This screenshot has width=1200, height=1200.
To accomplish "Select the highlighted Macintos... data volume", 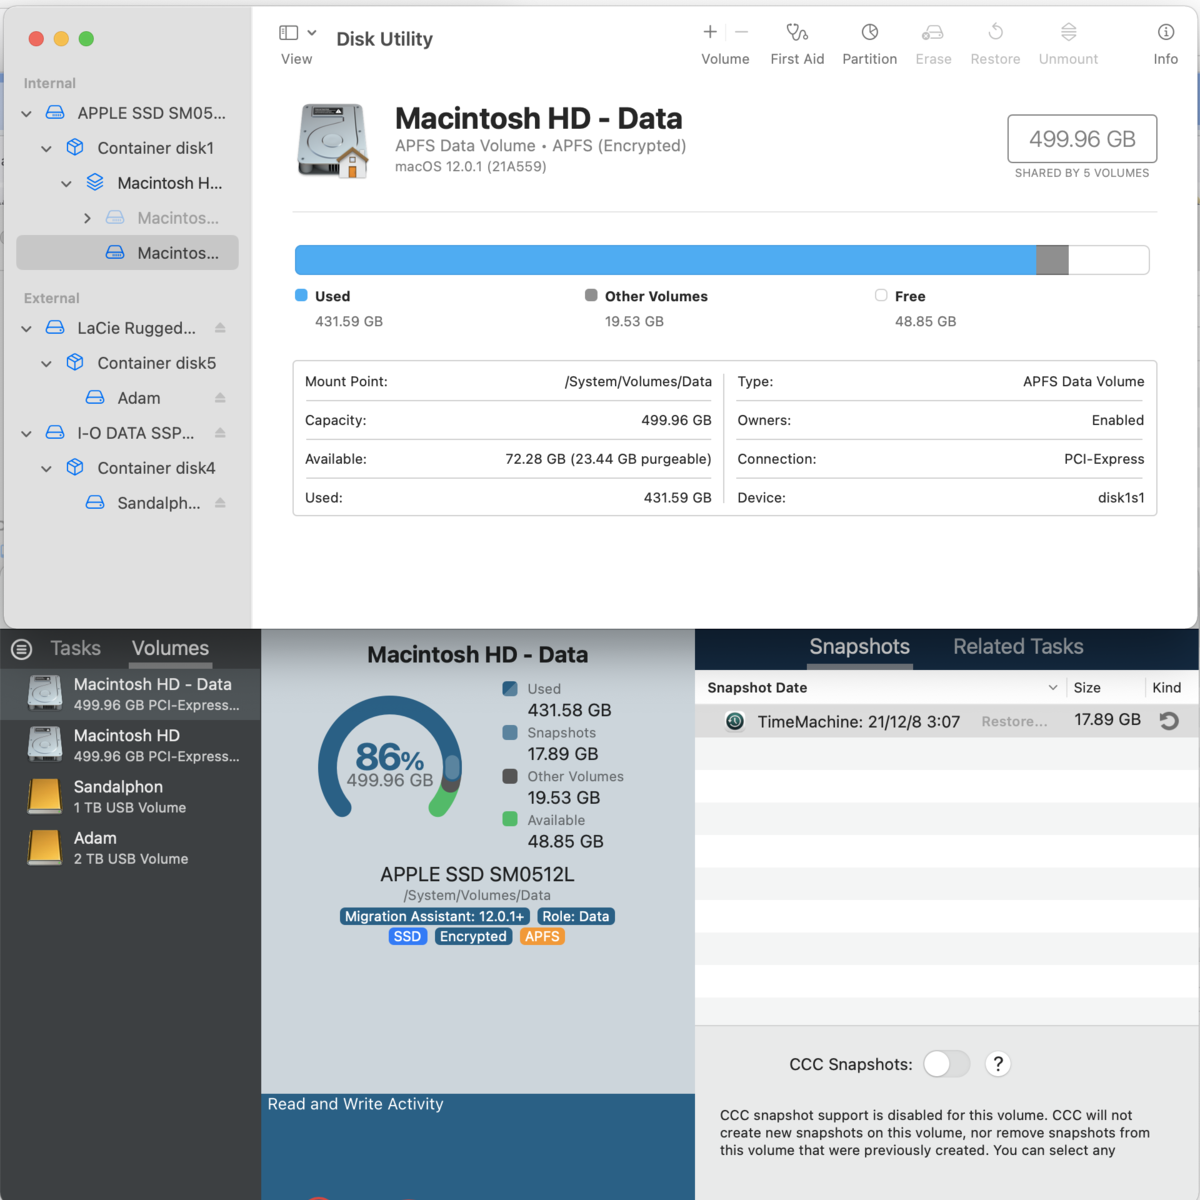I will pos(127,253).
